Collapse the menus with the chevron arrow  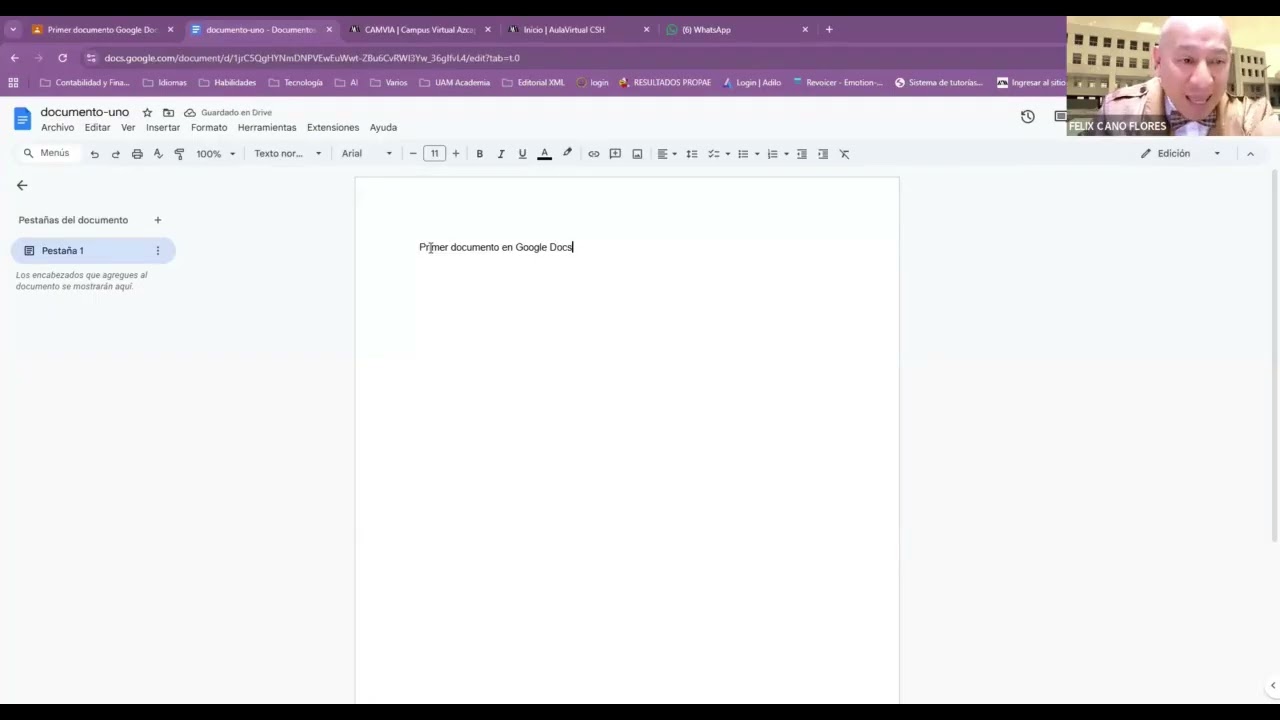click(x=1250, y=154)
